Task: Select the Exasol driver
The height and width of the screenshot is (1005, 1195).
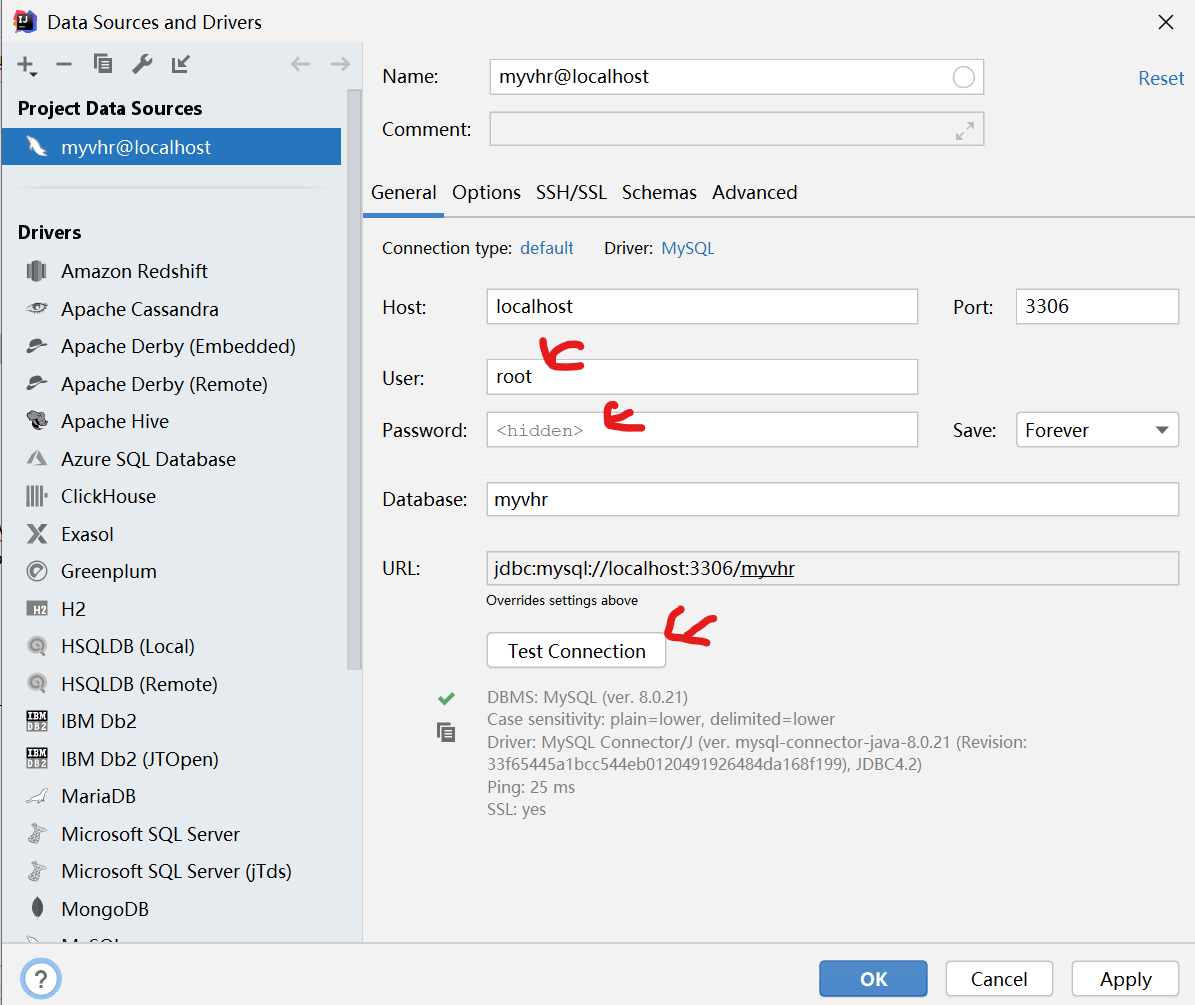Action: click(88, 534)
